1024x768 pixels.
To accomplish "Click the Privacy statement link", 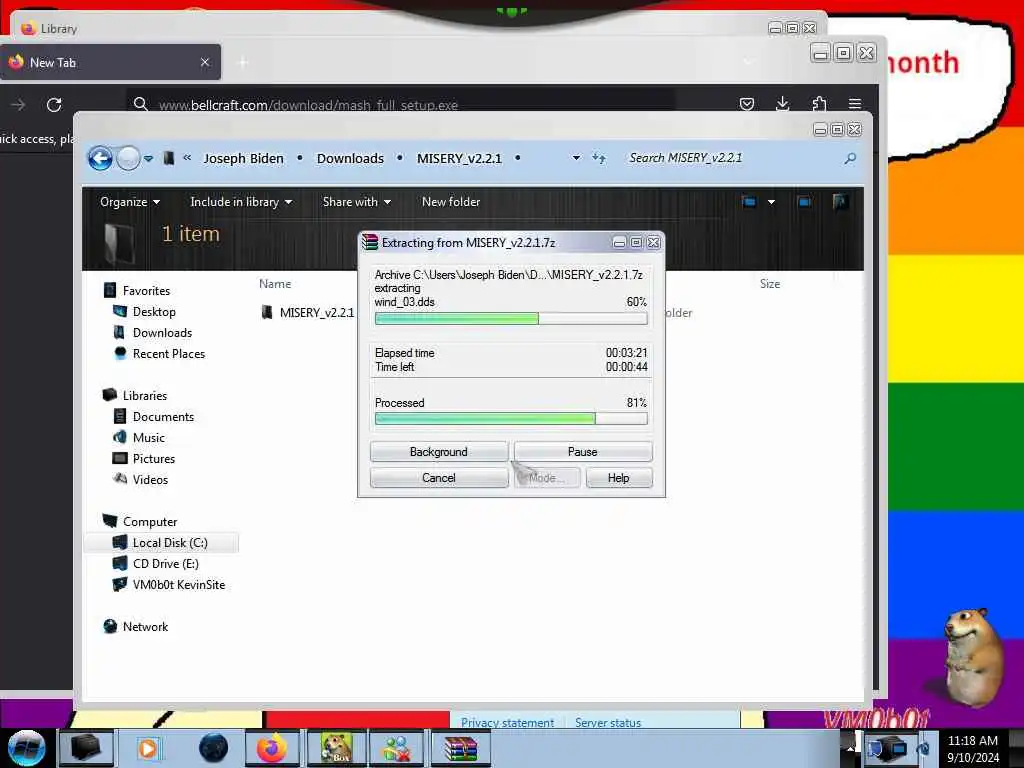I will [x=507, y=722].
